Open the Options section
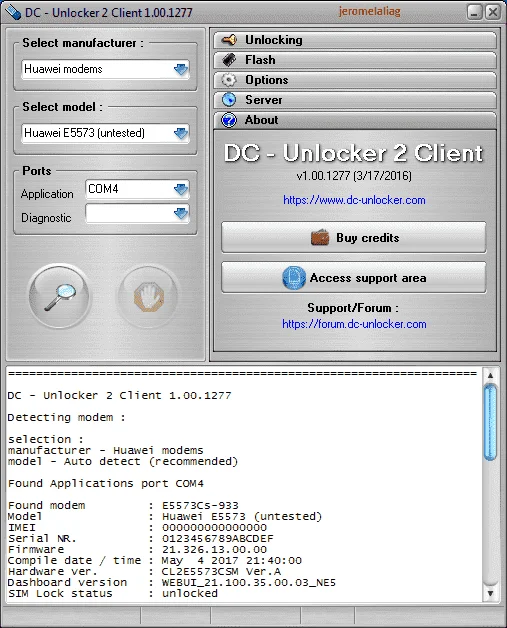Image resolution: width=507 pixels, height=628 pixels. 355,80
